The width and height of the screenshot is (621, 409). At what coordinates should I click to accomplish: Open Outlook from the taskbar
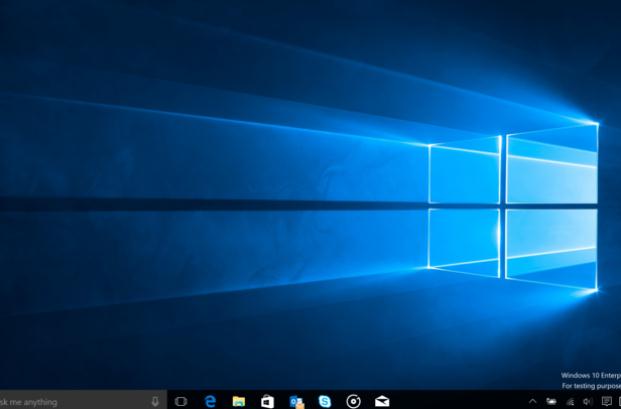pyautogui.click(x=296, y=402)
